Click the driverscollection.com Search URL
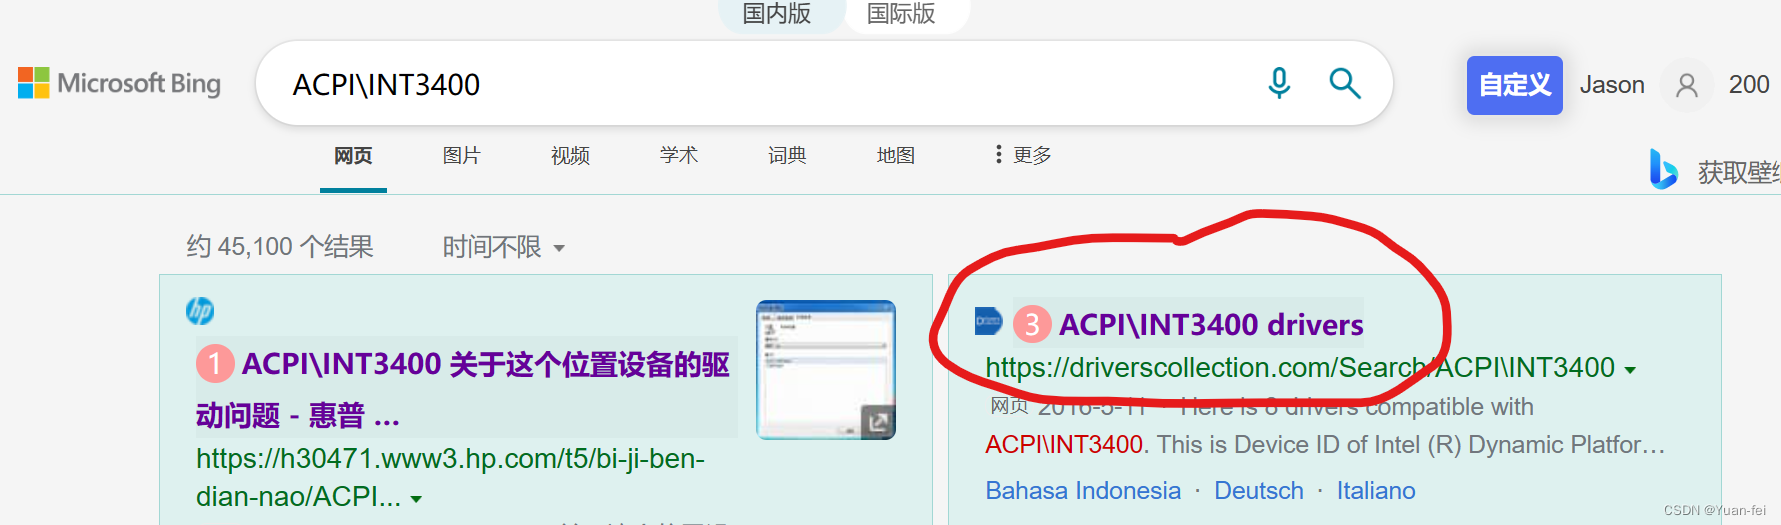 coord(1300,368)
